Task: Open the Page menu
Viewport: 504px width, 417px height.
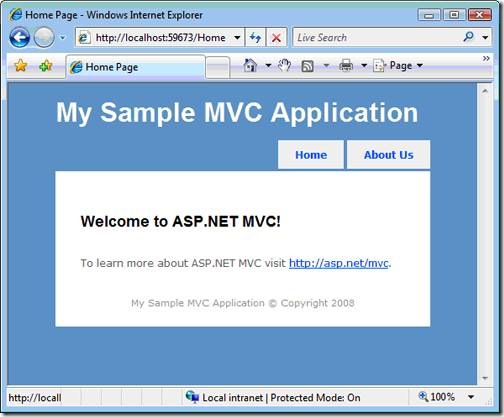Action: coord(398,65)
